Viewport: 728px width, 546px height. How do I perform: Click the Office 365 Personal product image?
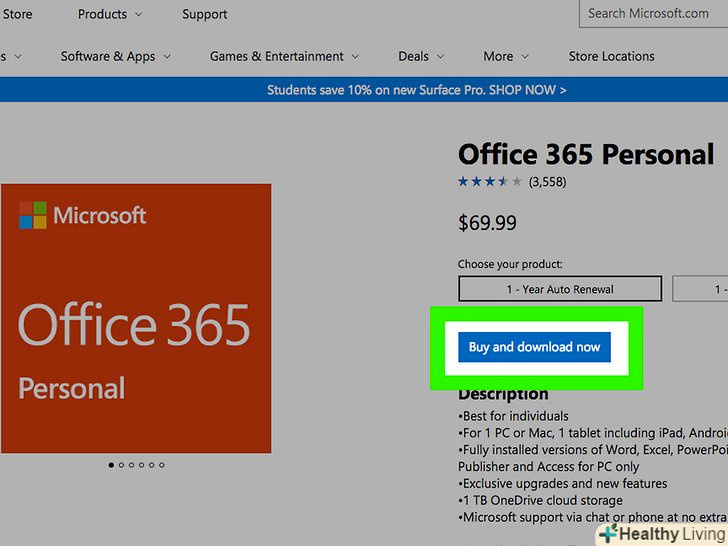(136, 318)
